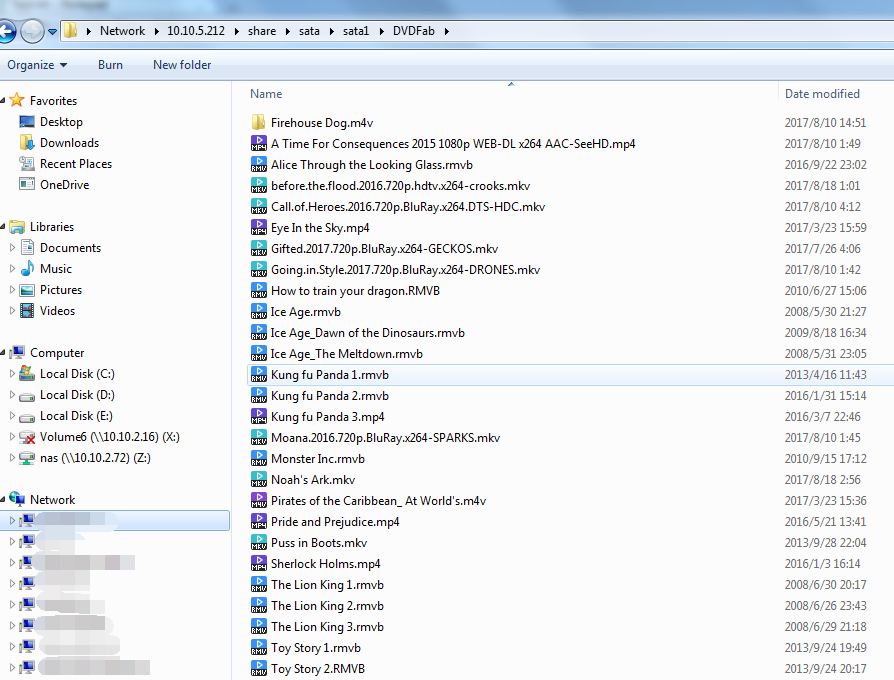This screenshot has height=680, width=894.
Task: Select the before.the.flood MKV file icon
Action: (x=258, y=186)
